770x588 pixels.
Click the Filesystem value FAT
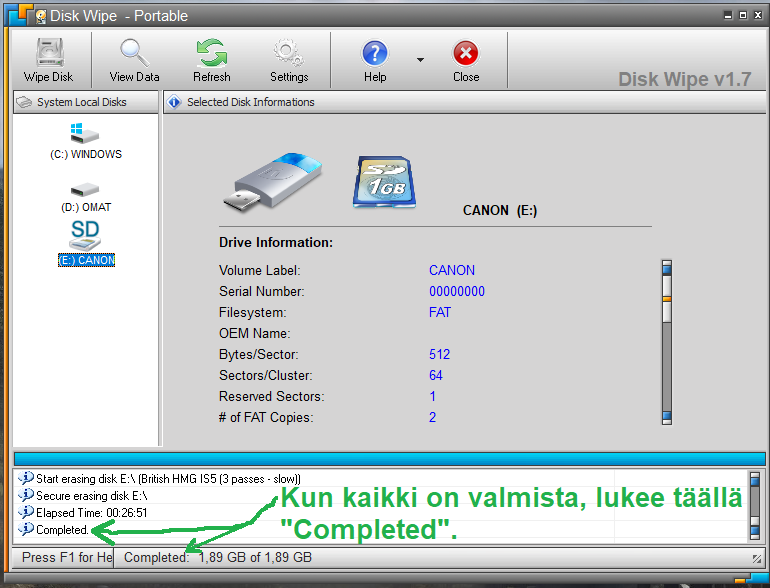point(440,312)
